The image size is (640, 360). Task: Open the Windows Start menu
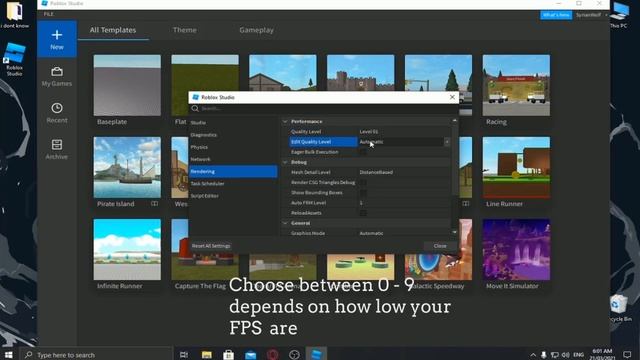tap(9, 354)
